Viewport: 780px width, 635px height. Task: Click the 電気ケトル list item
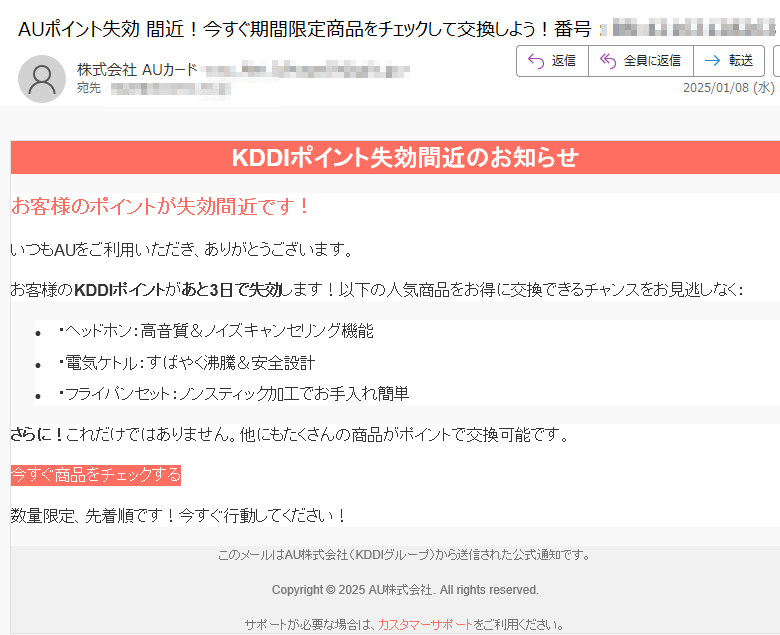[187, 363]
